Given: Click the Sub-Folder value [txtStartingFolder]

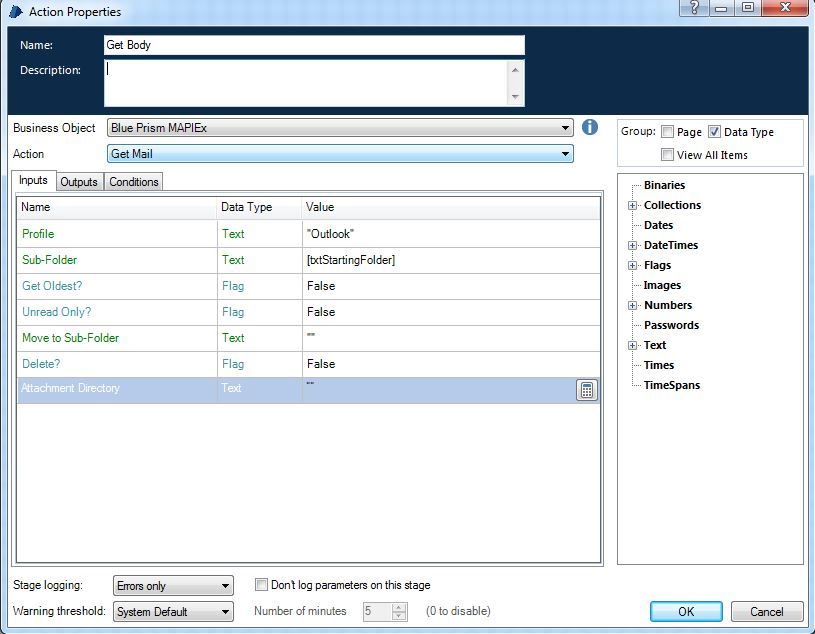Looking at the screenshot, I should click(x=451, y=260).
